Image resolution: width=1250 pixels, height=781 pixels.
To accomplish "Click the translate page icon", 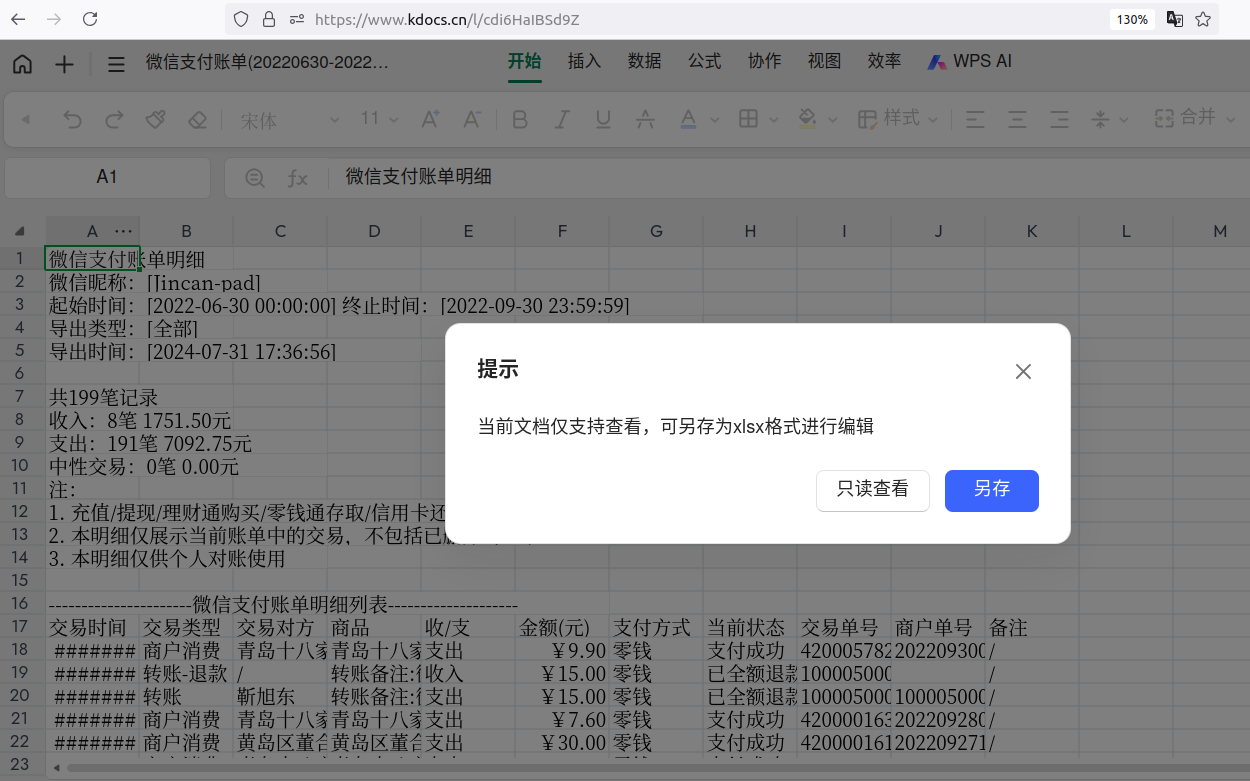I will coord(1175,19).
